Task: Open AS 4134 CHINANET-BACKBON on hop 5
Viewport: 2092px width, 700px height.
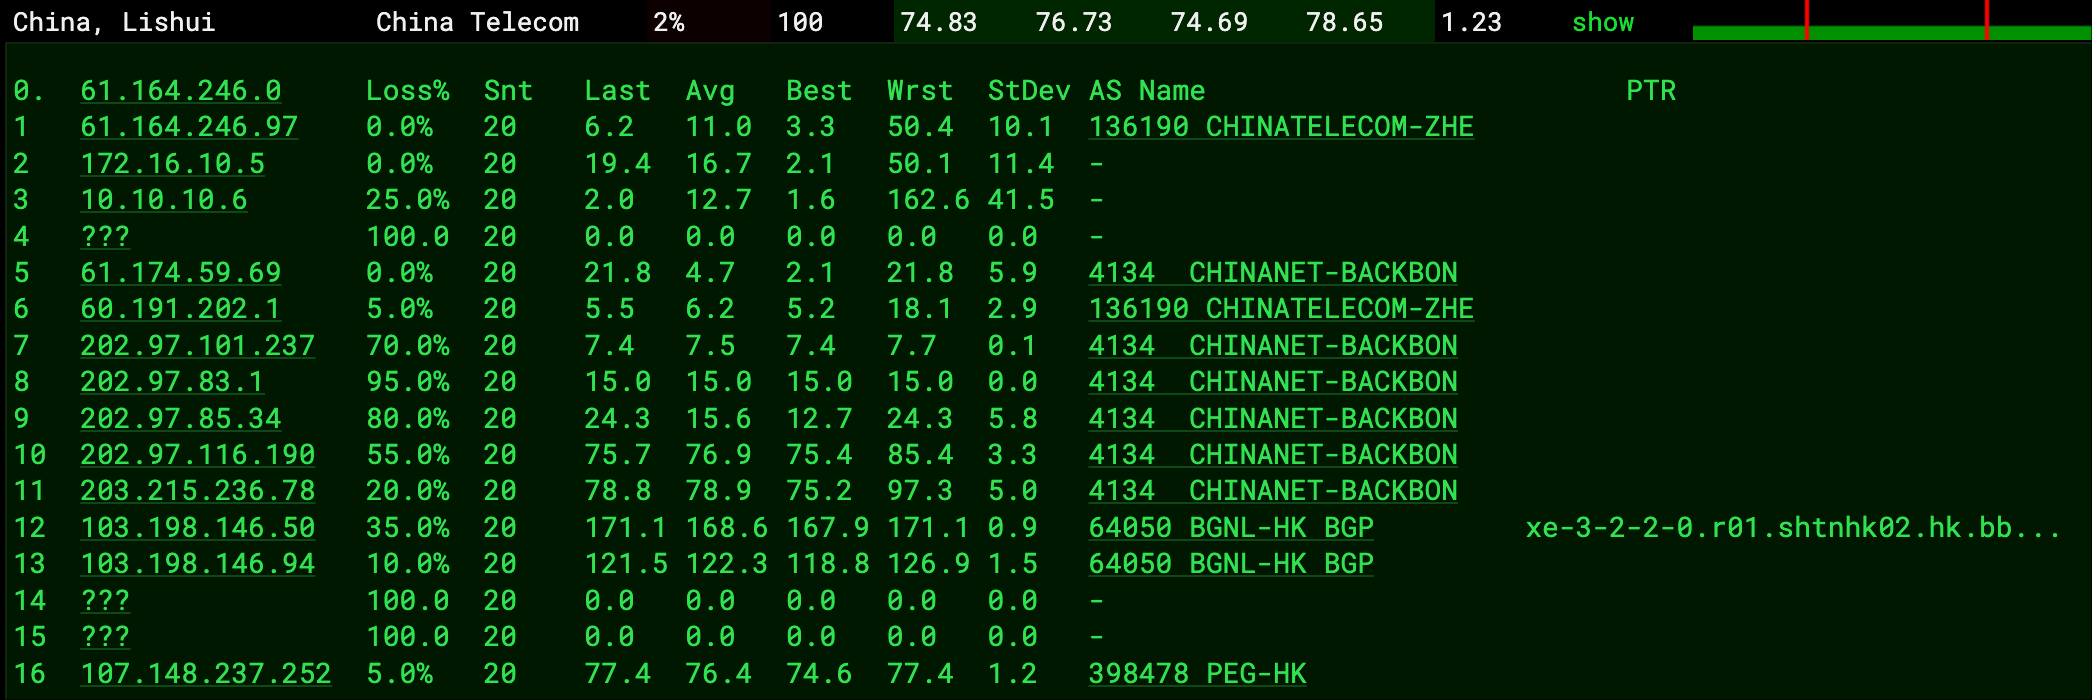Action: point(1273,273)
